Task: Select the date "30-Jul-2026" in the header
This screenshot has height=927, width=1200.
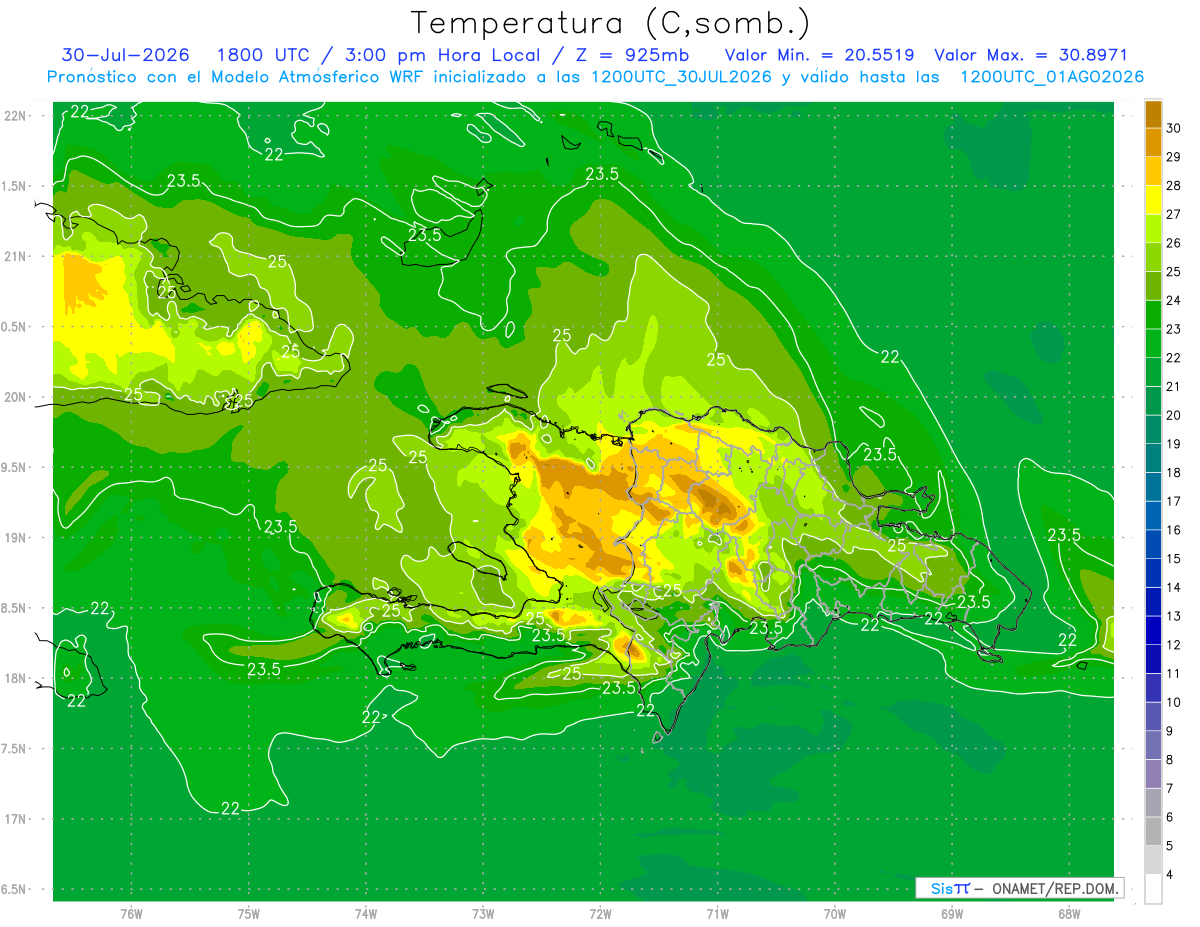Action: pos(127,55)
